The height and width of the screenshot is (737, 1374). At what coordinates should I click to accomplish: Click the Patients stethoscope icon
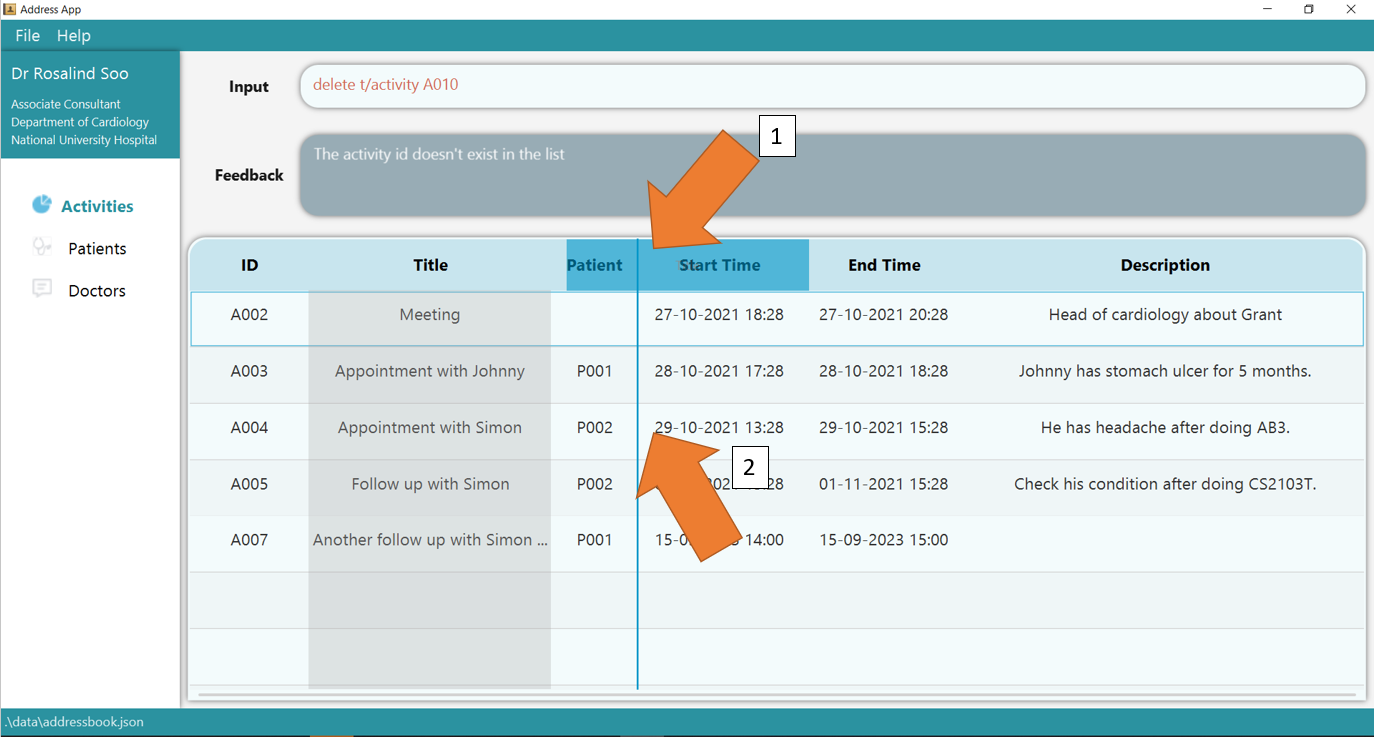tap(41, 246)
